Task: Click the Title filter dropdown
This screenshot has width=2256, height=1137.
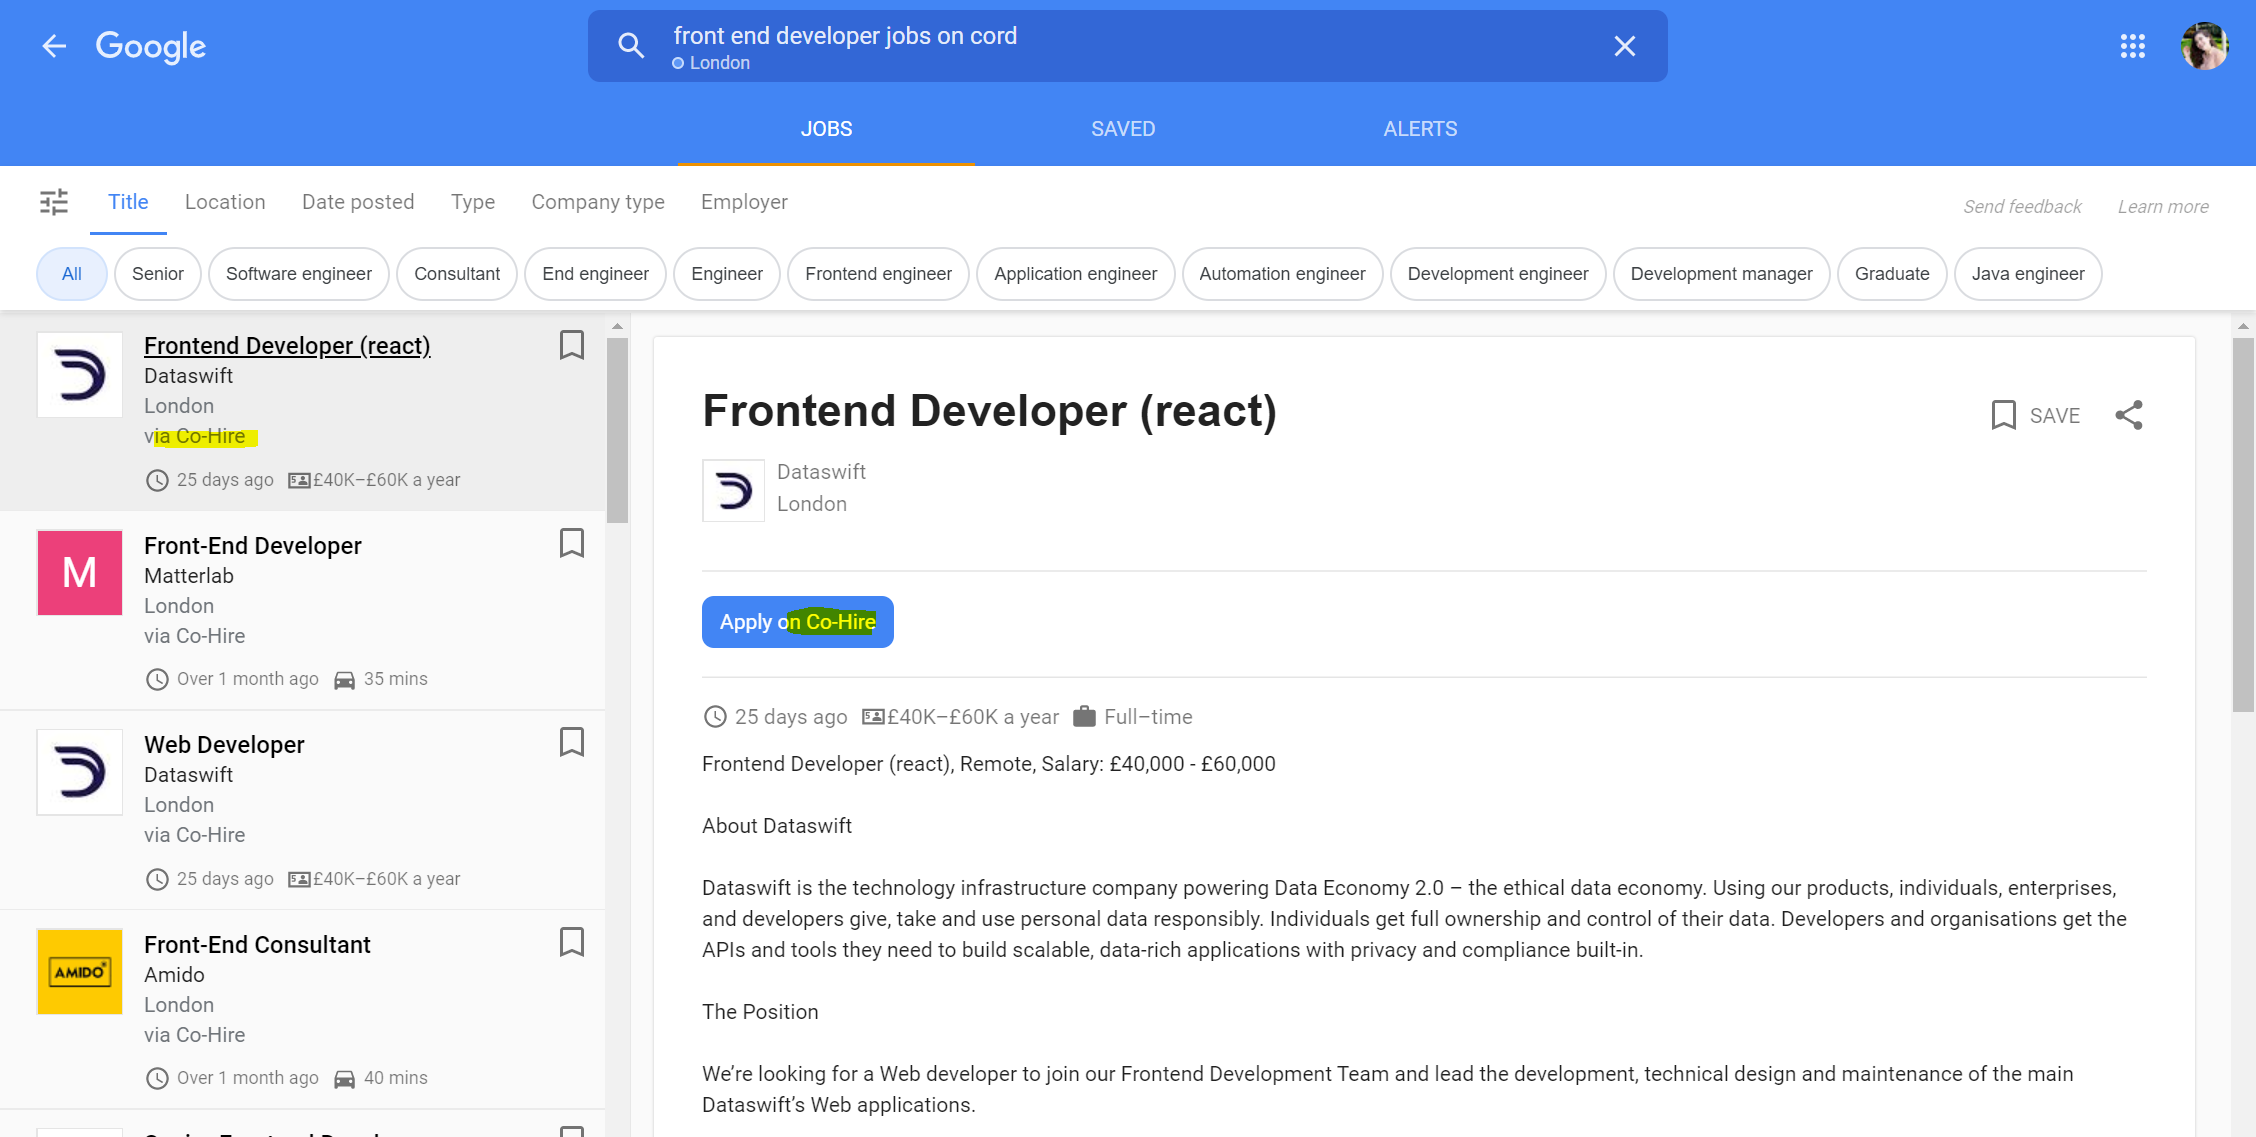Action: (129, 202)
